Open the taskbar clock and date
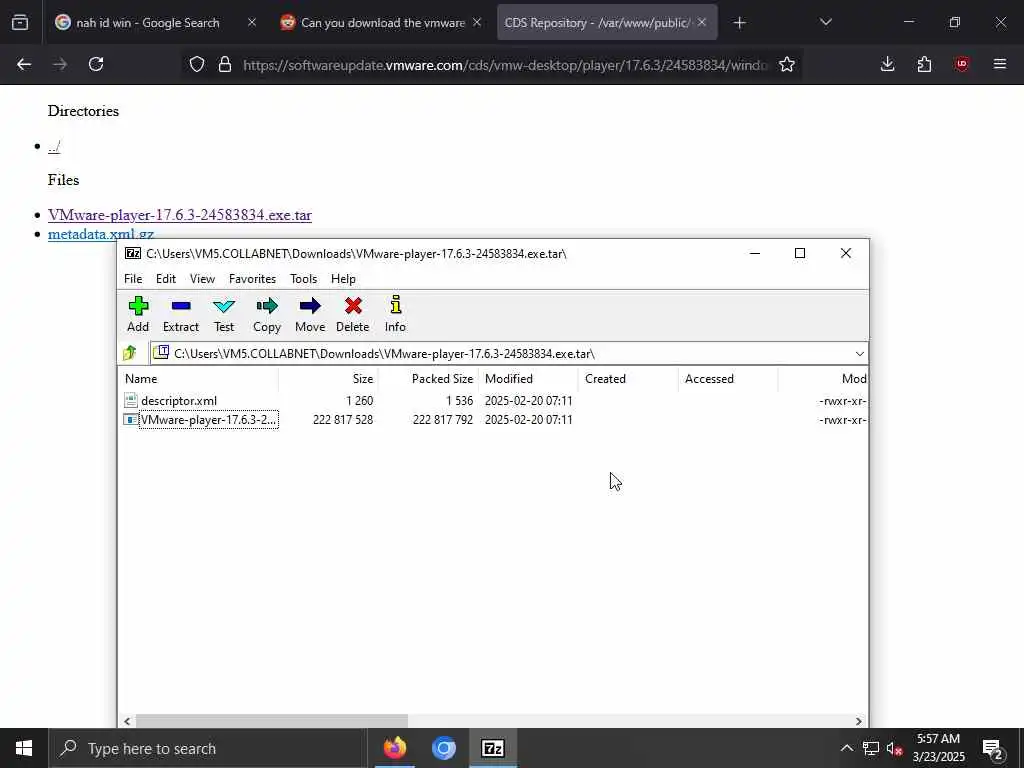Image resolution: width=1024 pixels, height=768 pixels. pyautogui.click(x=938, y=748)
